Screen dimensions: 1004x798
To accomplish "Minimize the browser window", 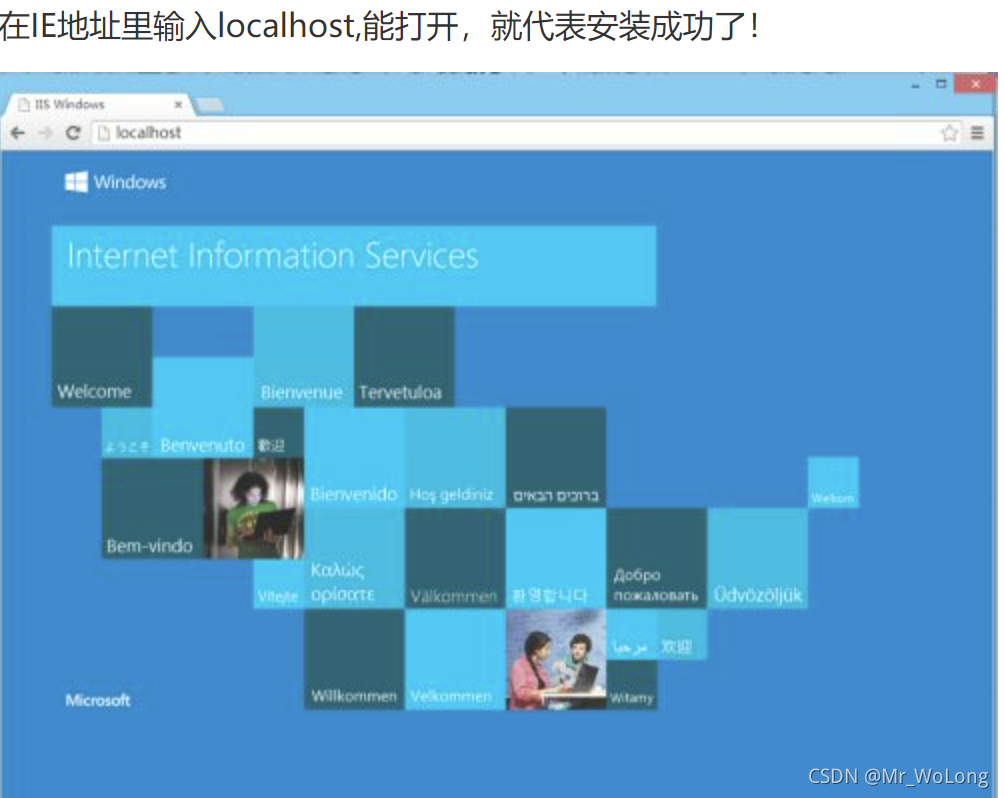I will [x=916, y=85].
